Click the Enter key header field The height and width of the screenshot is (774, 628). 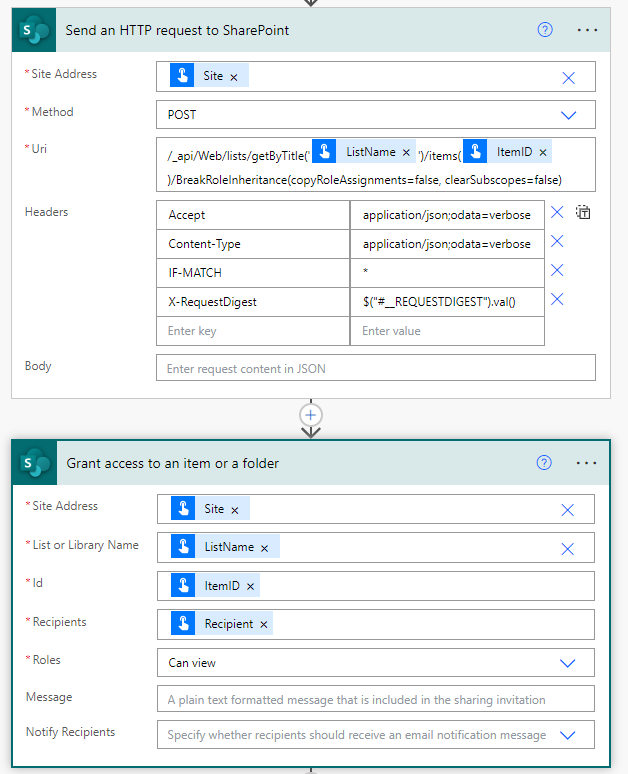tap(252, 331)
